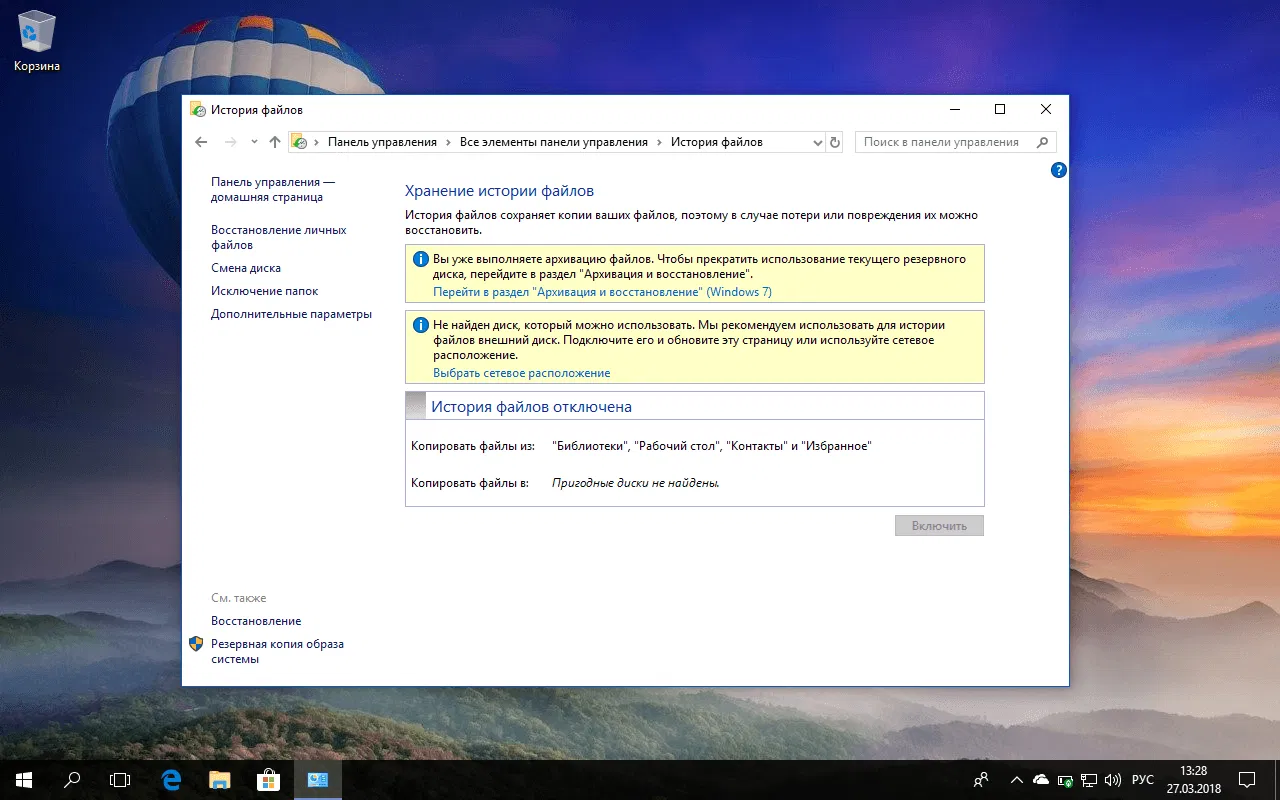
Task: Open OneDrive cloud icon in the system tray
Action: pos(1040,779)
